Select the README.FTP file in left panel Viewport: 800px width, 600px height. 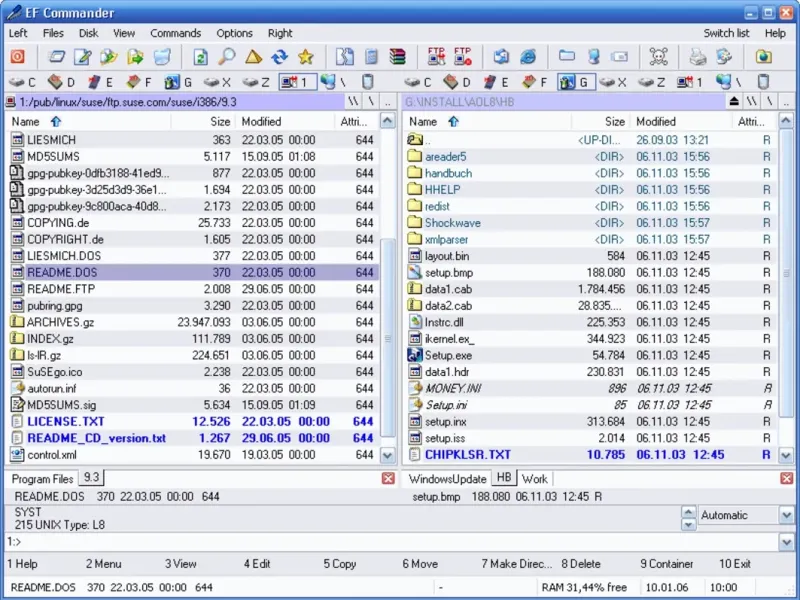(x=61, y=289)
